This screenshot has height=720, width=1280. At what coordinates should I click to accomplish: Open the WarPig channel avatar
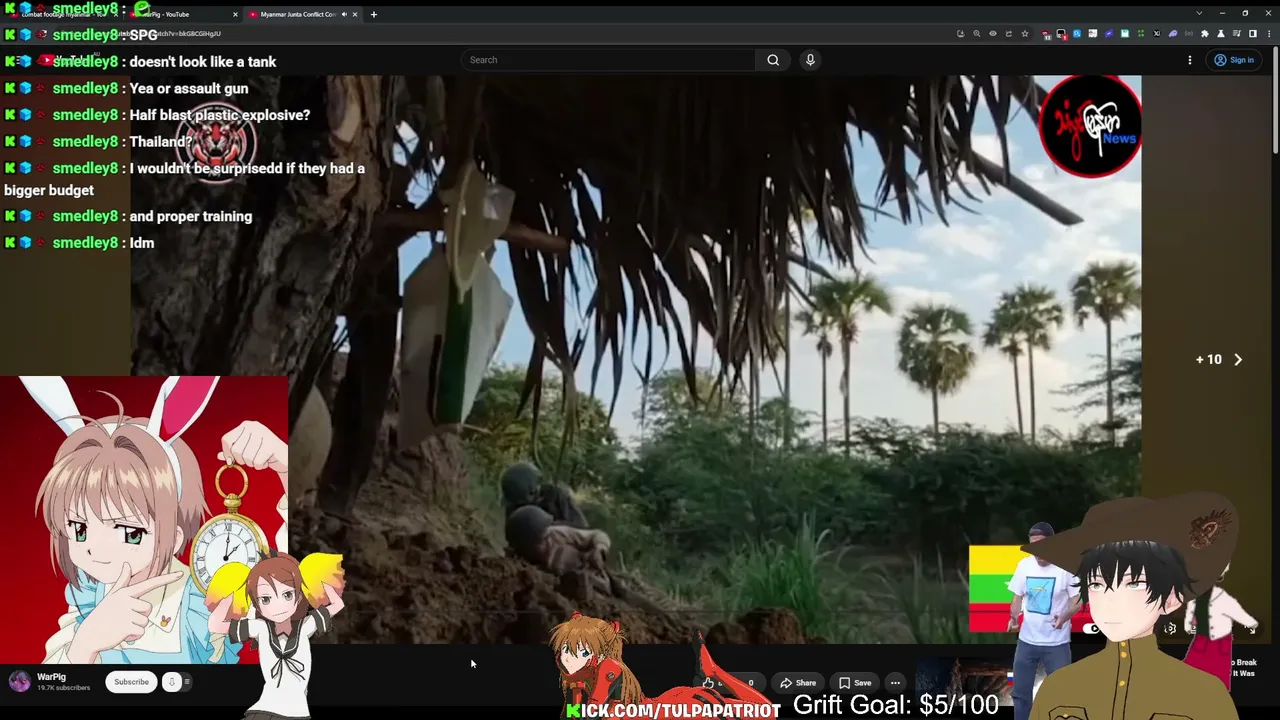pyautogui.click(x=20, y=682)
